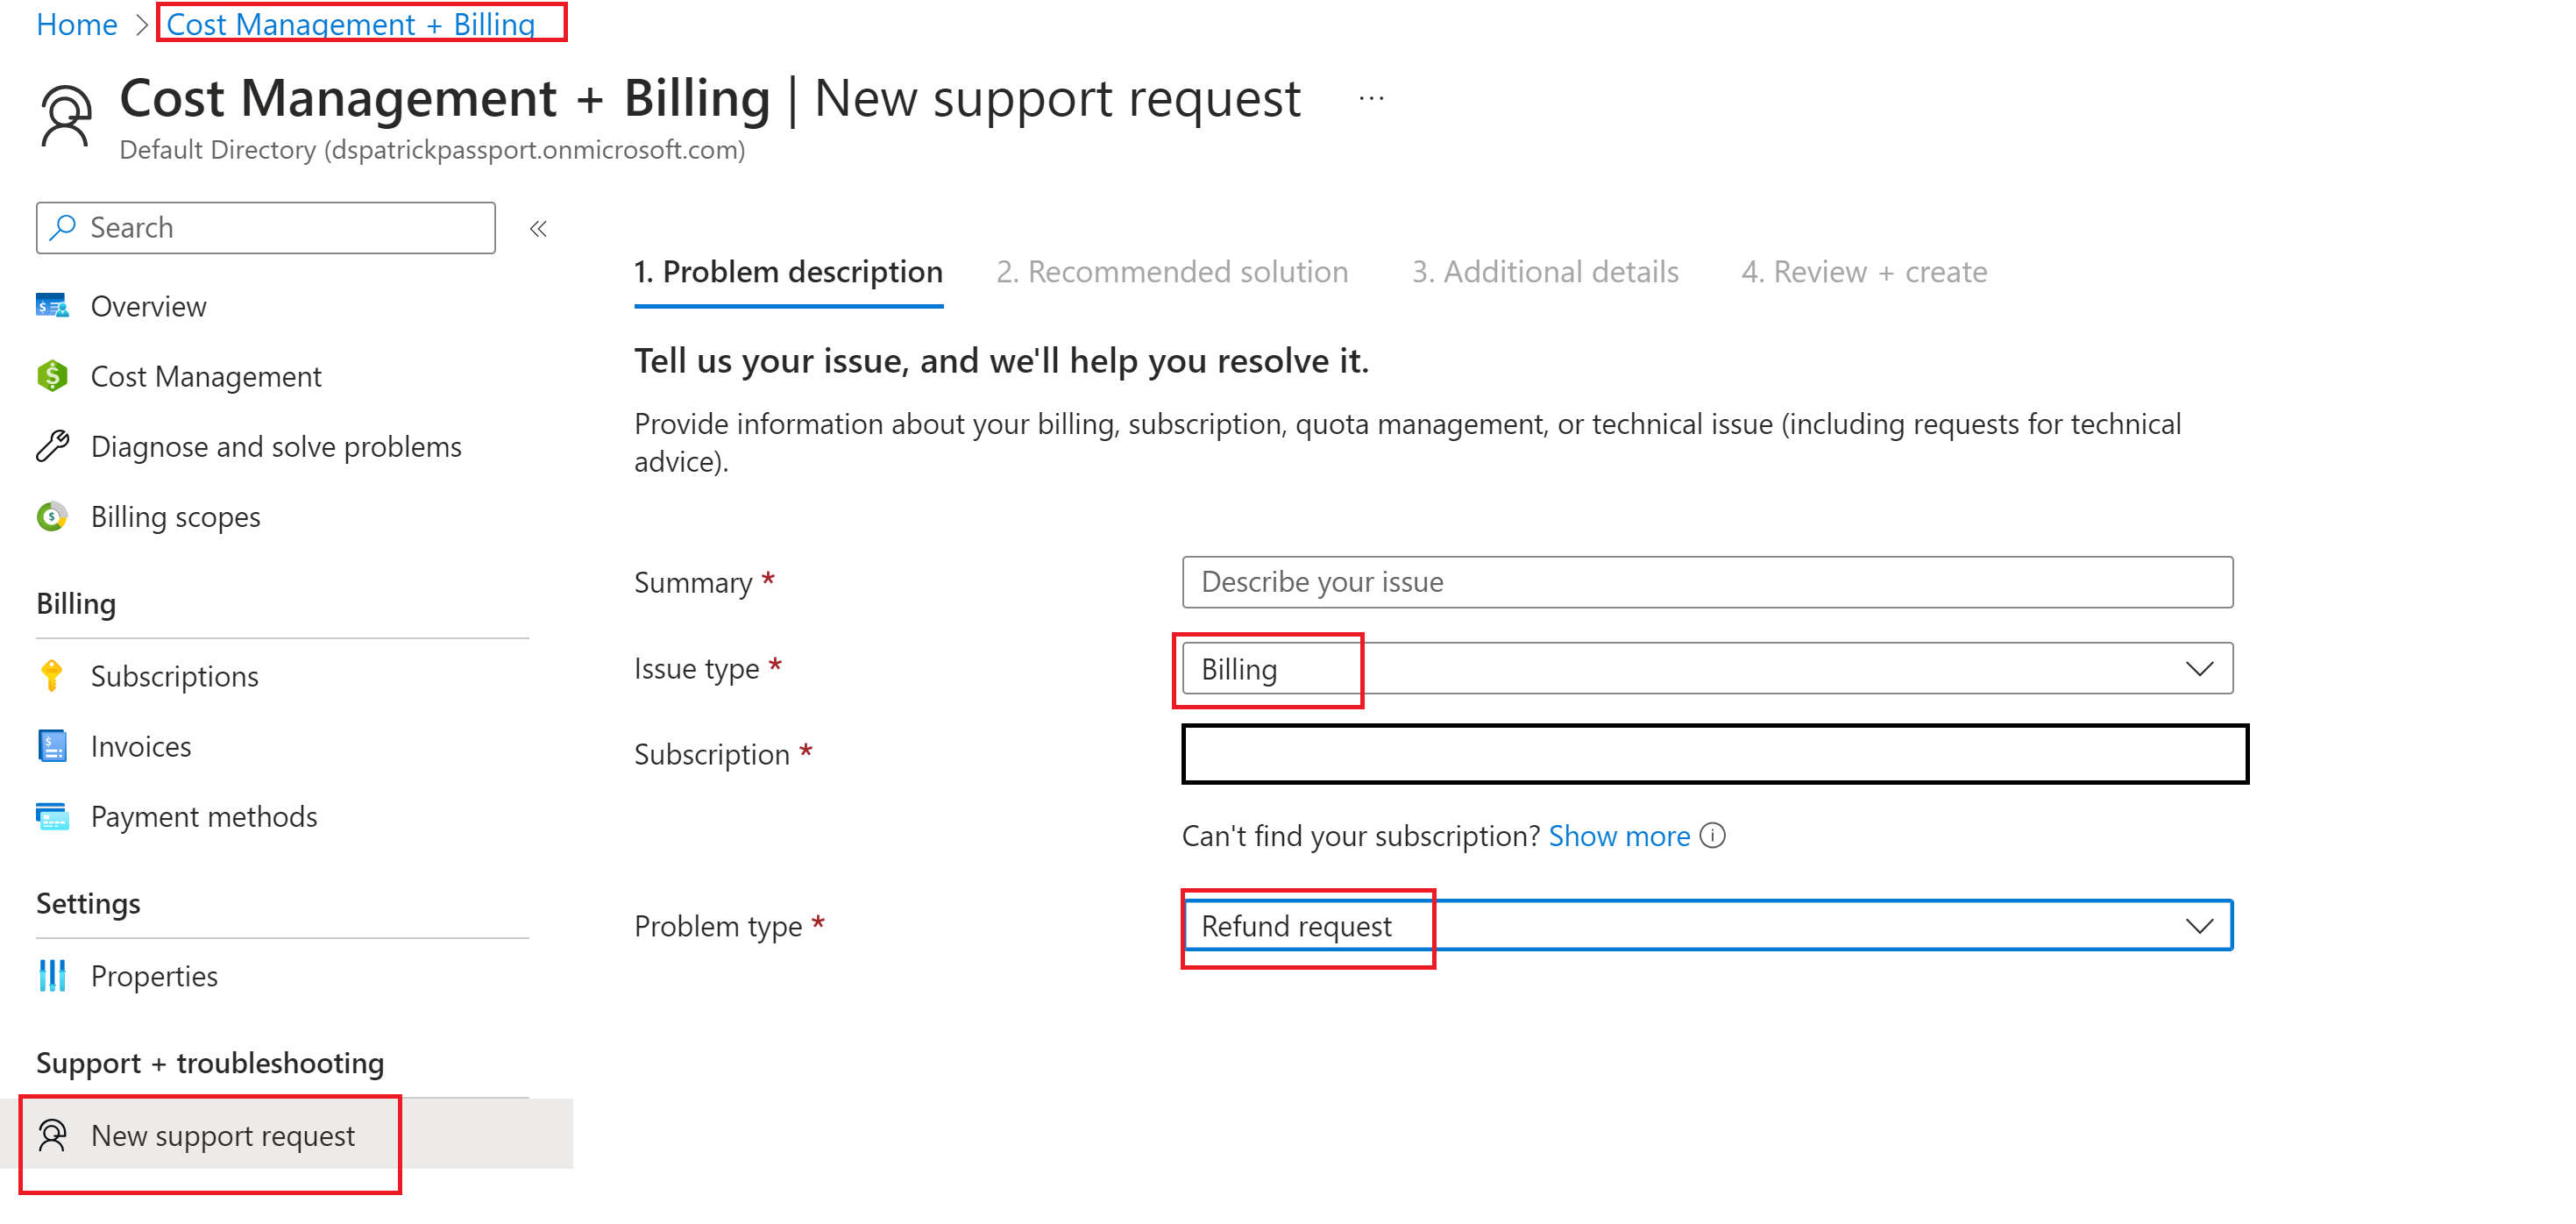Select Billing scopes in the sidebar
Screen dimensions: 2576x1224
click(x=175, y=516)
